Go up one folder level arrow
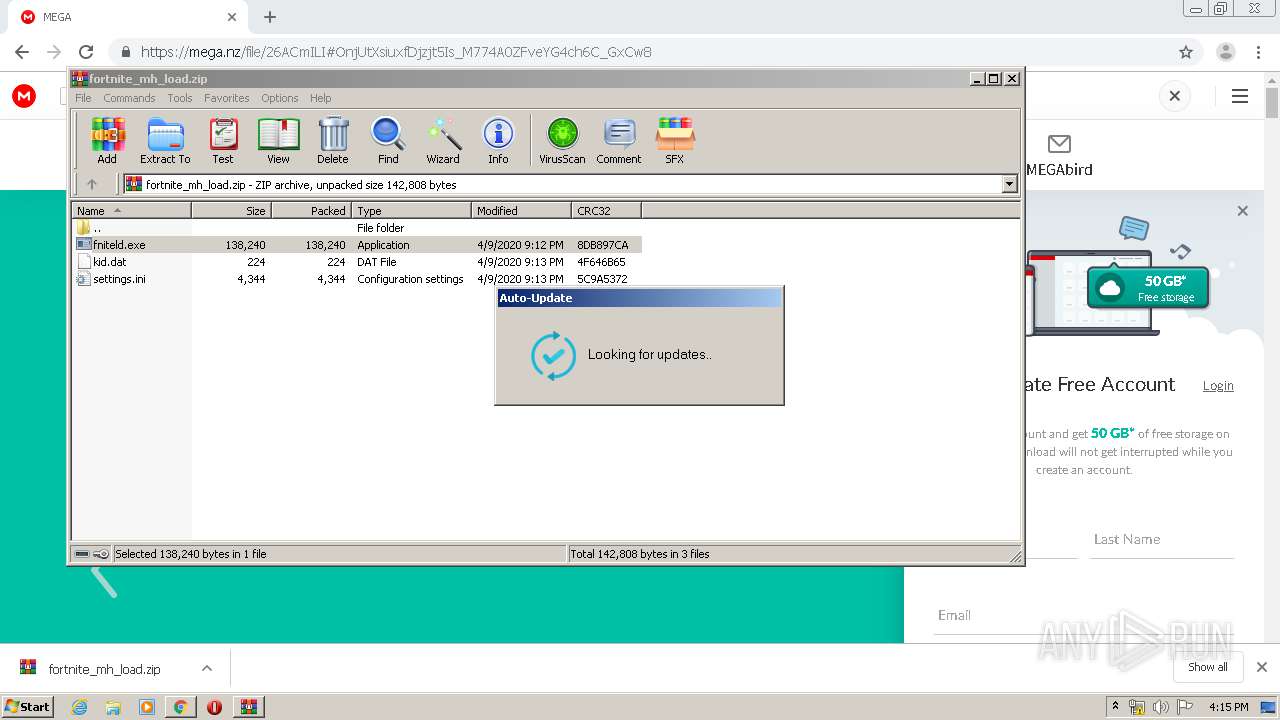 (92, 184)
